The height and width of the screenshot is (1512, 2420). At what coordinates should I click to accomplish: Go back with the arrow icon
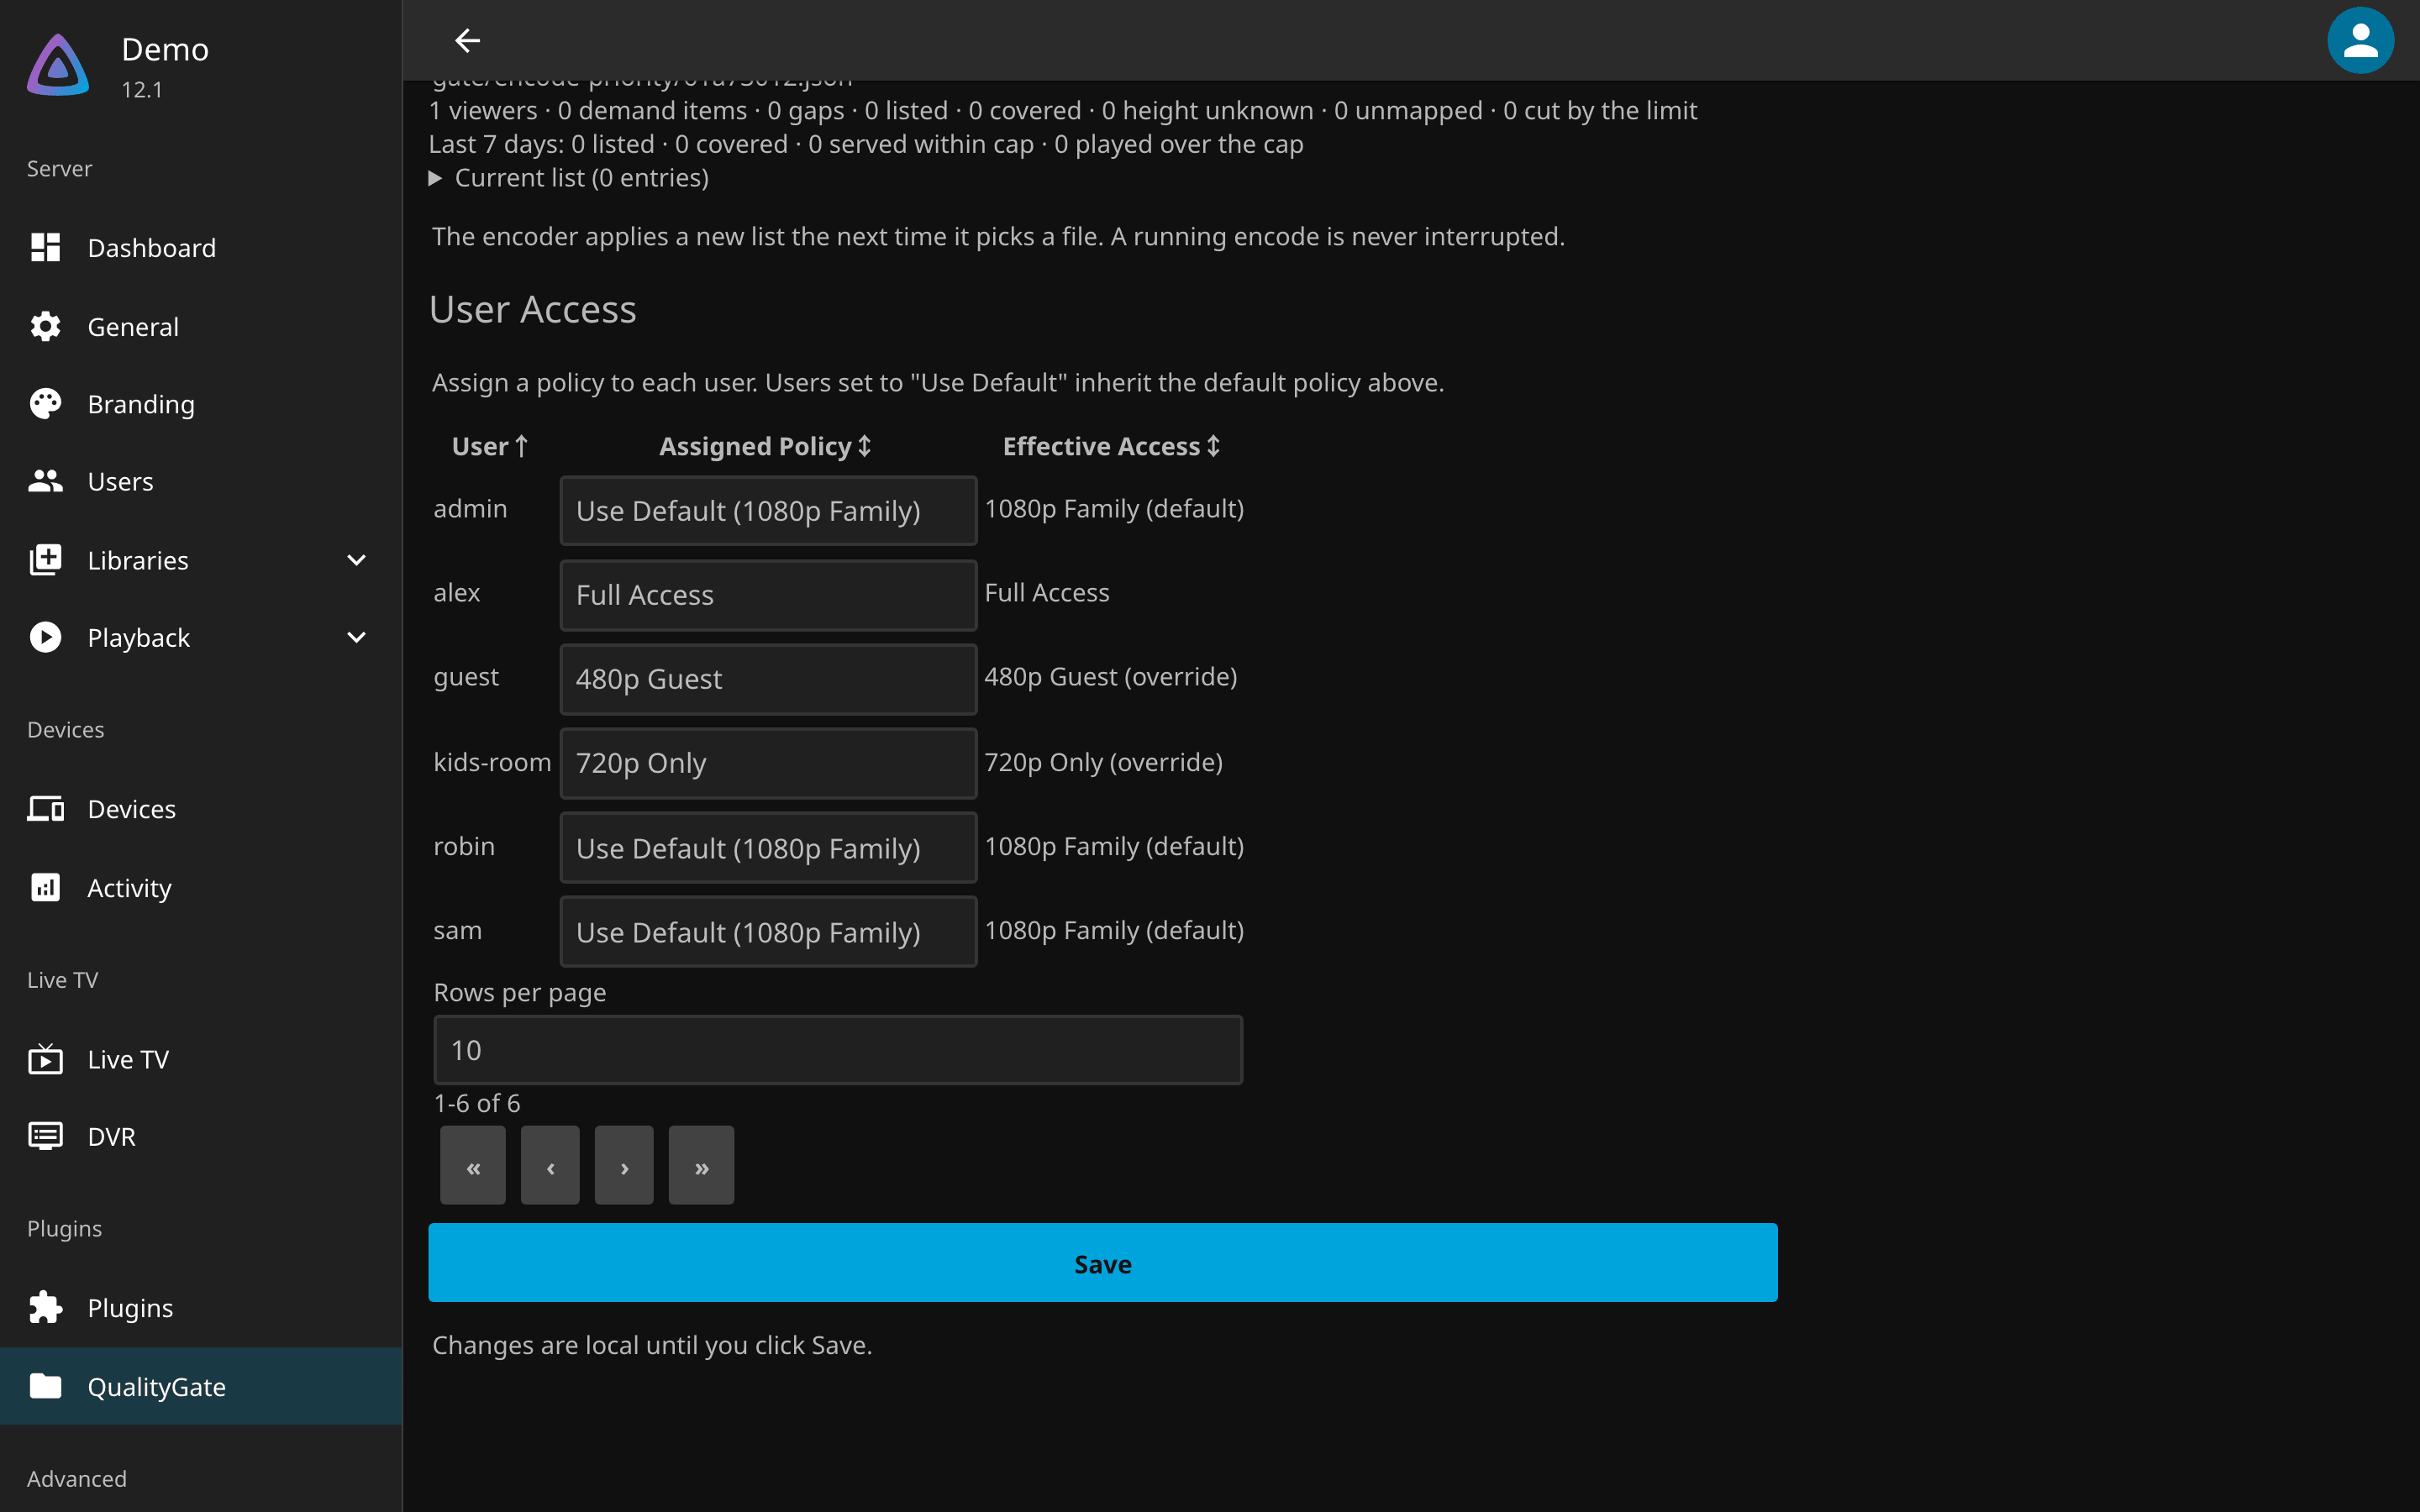[x=467, y=40]
